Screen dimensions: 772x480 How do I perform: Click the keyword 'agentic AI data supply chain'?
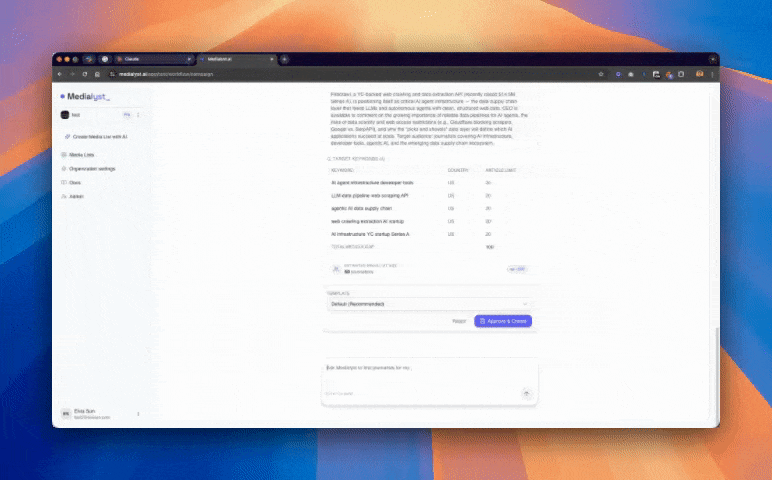click(x=361, y=208)
